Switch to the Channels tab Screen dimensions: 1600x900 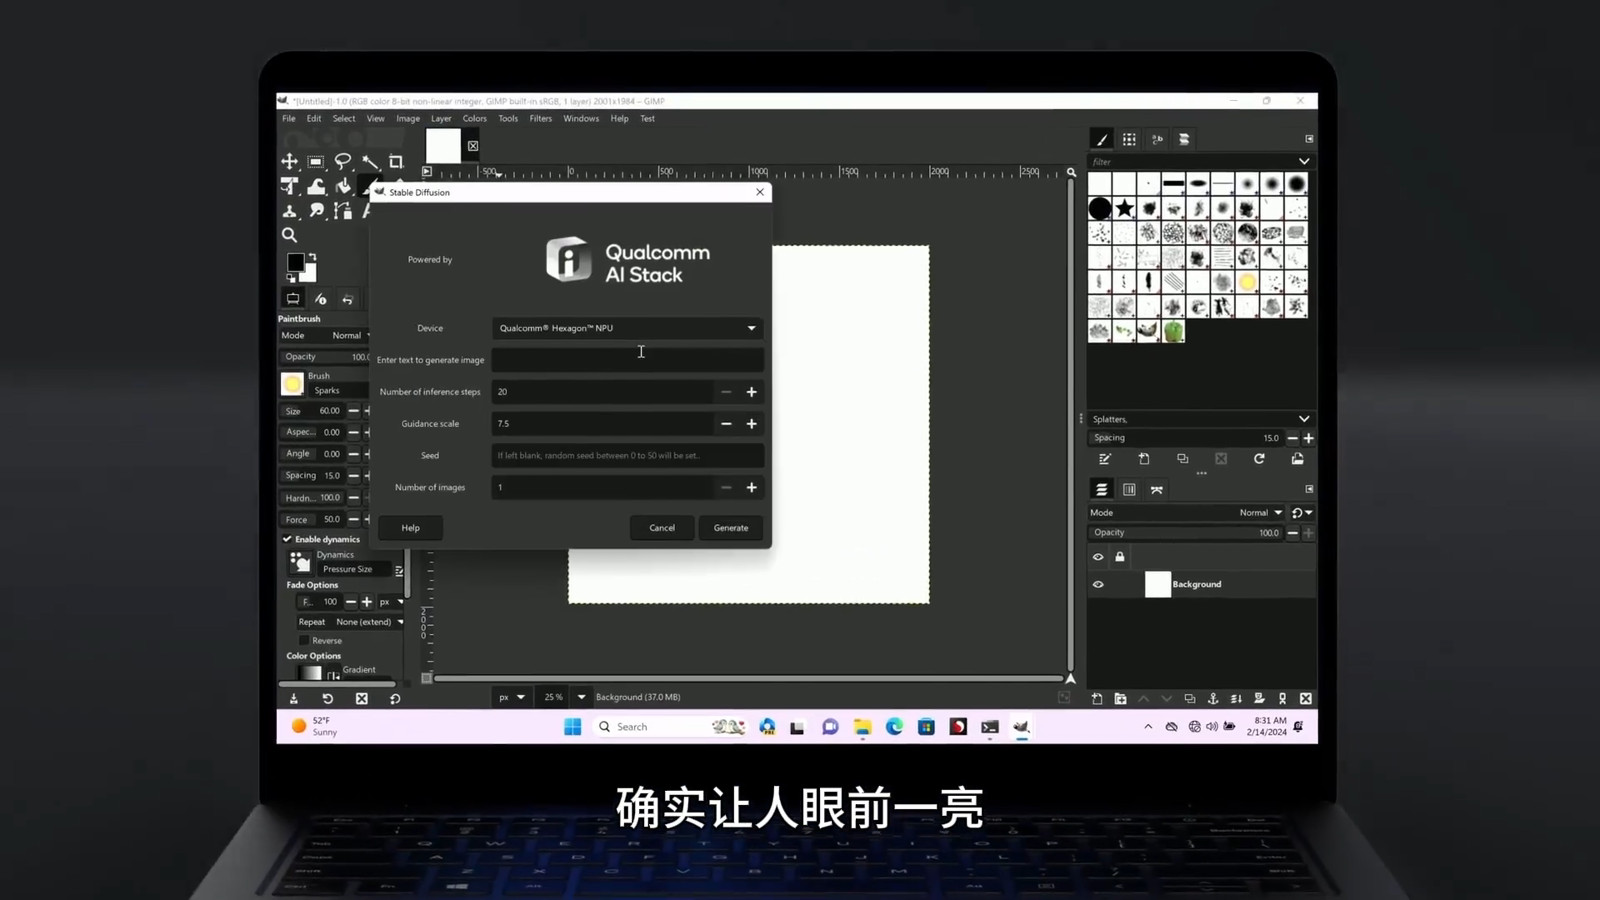tap(1129, 490)
